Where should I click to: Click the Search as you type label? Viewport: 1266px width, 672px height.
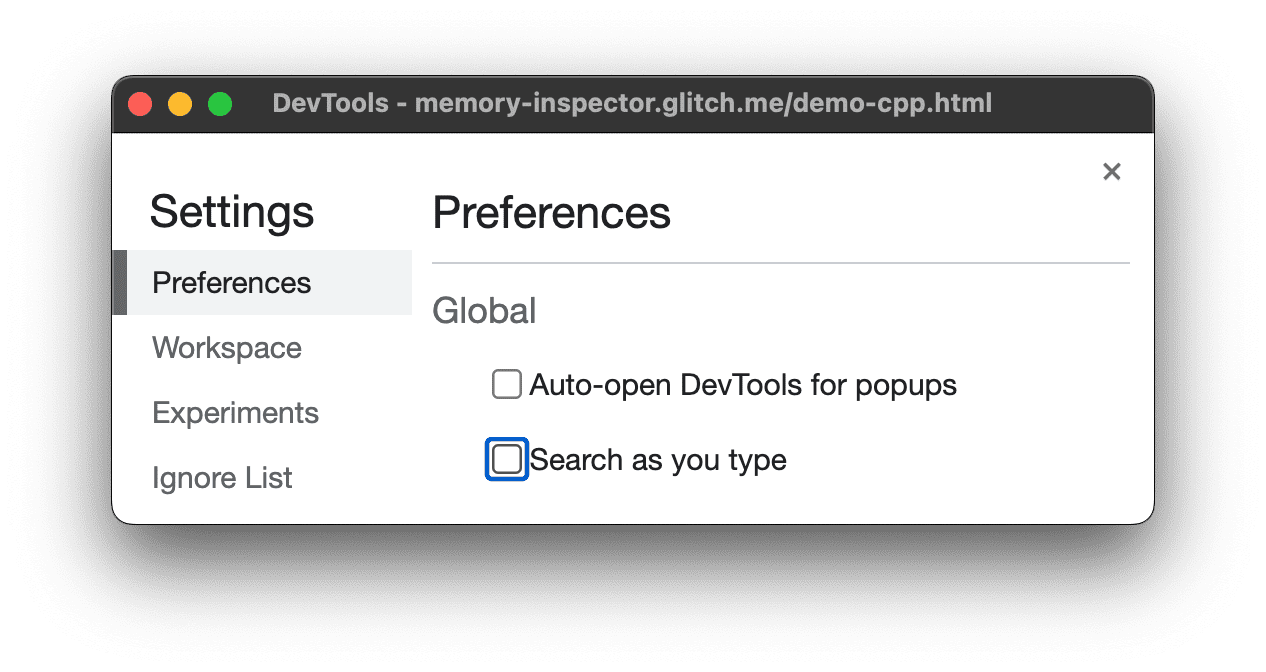(657, 459)
